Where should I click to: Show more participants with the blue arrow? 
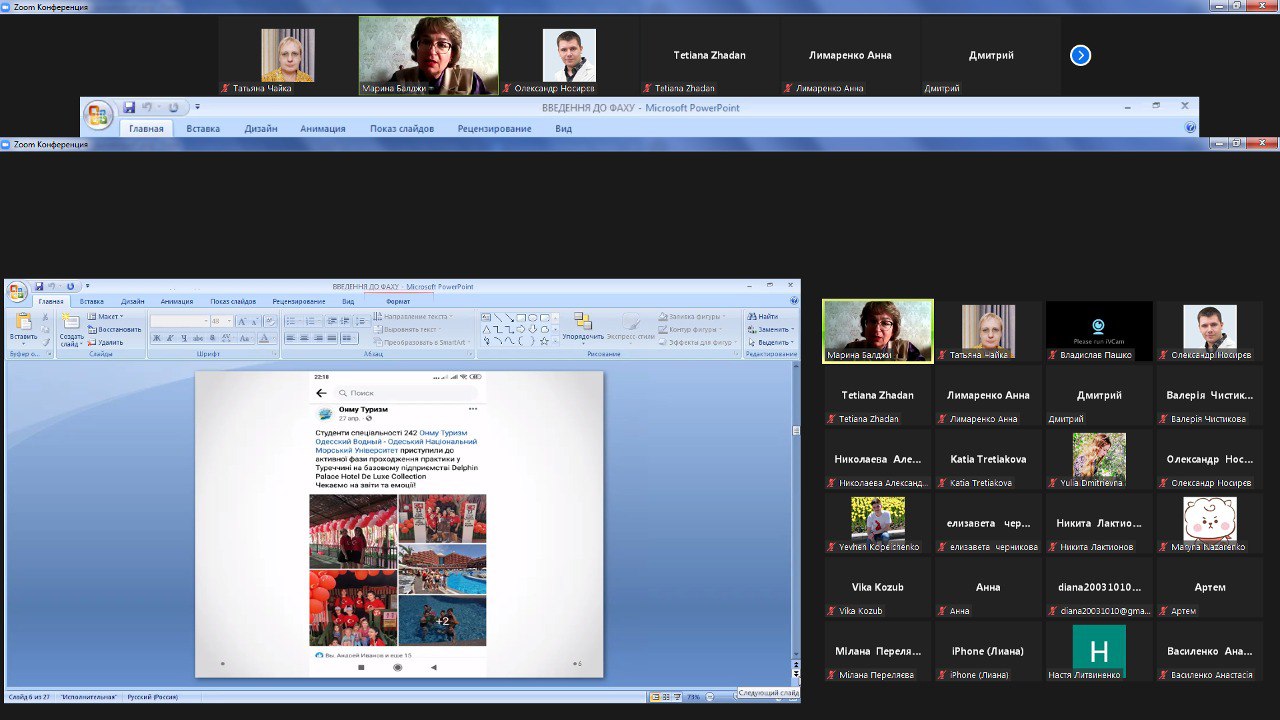pos(1080,56)
